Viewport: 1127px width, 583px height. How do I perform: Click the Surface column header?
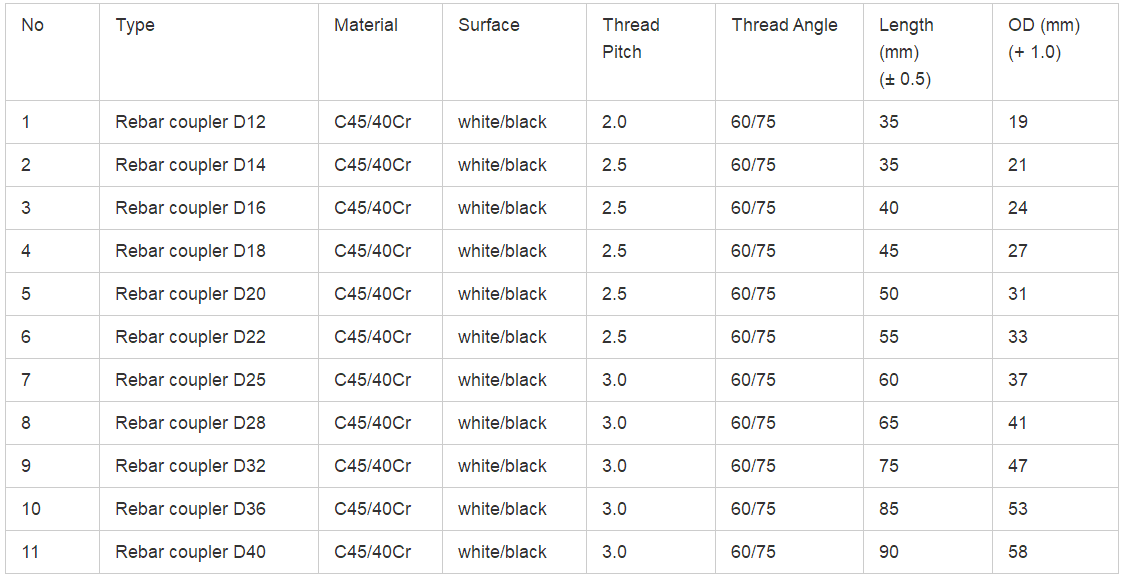(515, 52)
